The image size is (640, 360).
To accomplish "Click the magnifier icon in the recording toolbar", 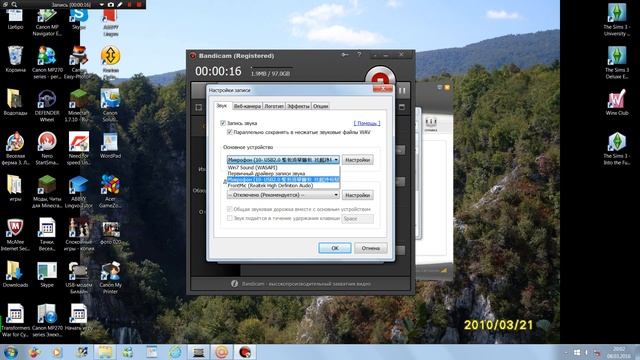I will [14, 4].
